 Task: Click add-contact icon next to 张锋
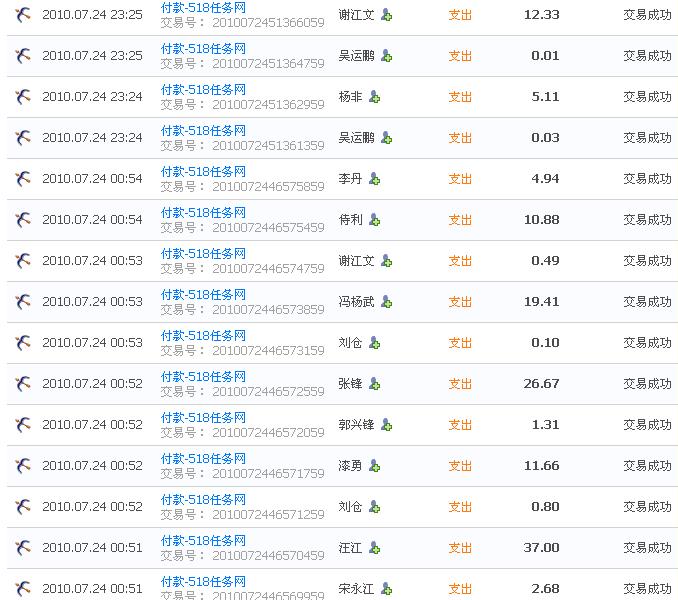pos(374,384)
